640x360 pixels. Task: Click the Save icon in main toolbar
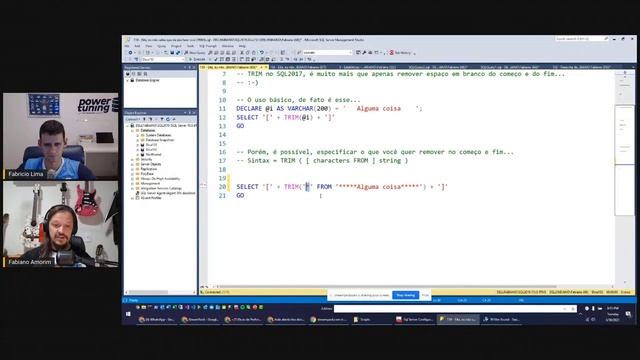(x=172, y=53)
